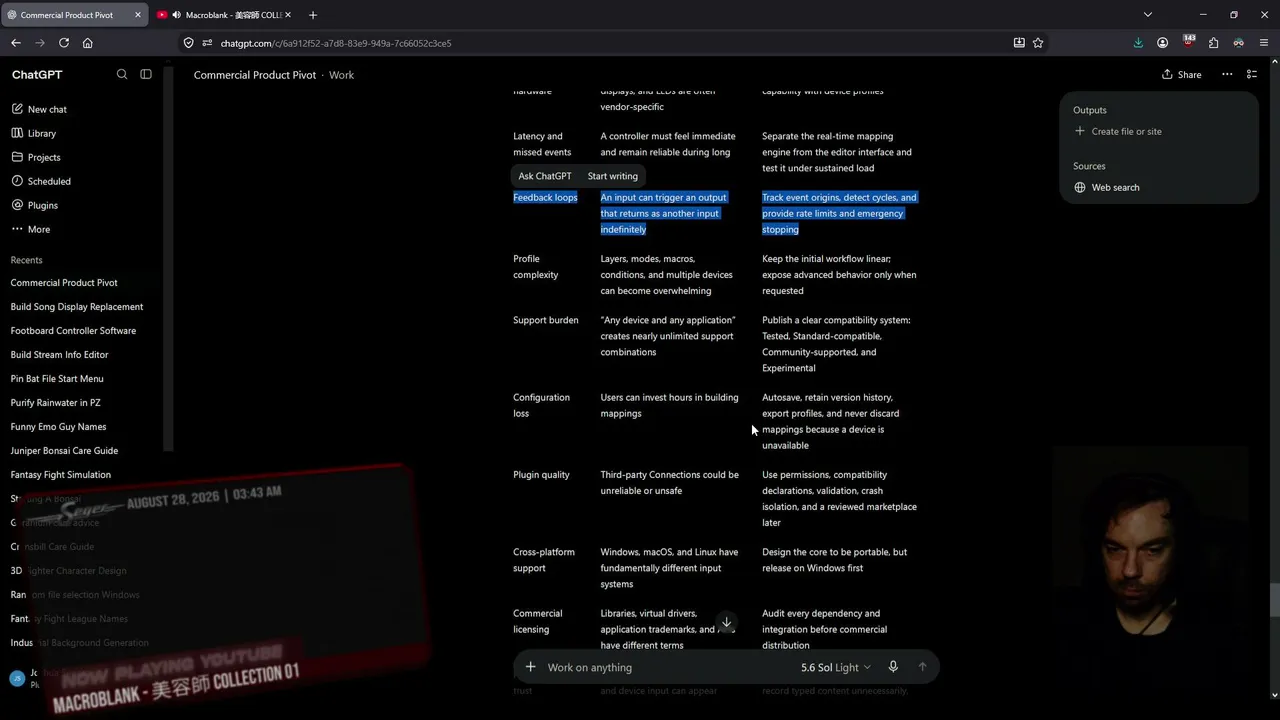Expand the More sidebar menu

click(39, 229)
